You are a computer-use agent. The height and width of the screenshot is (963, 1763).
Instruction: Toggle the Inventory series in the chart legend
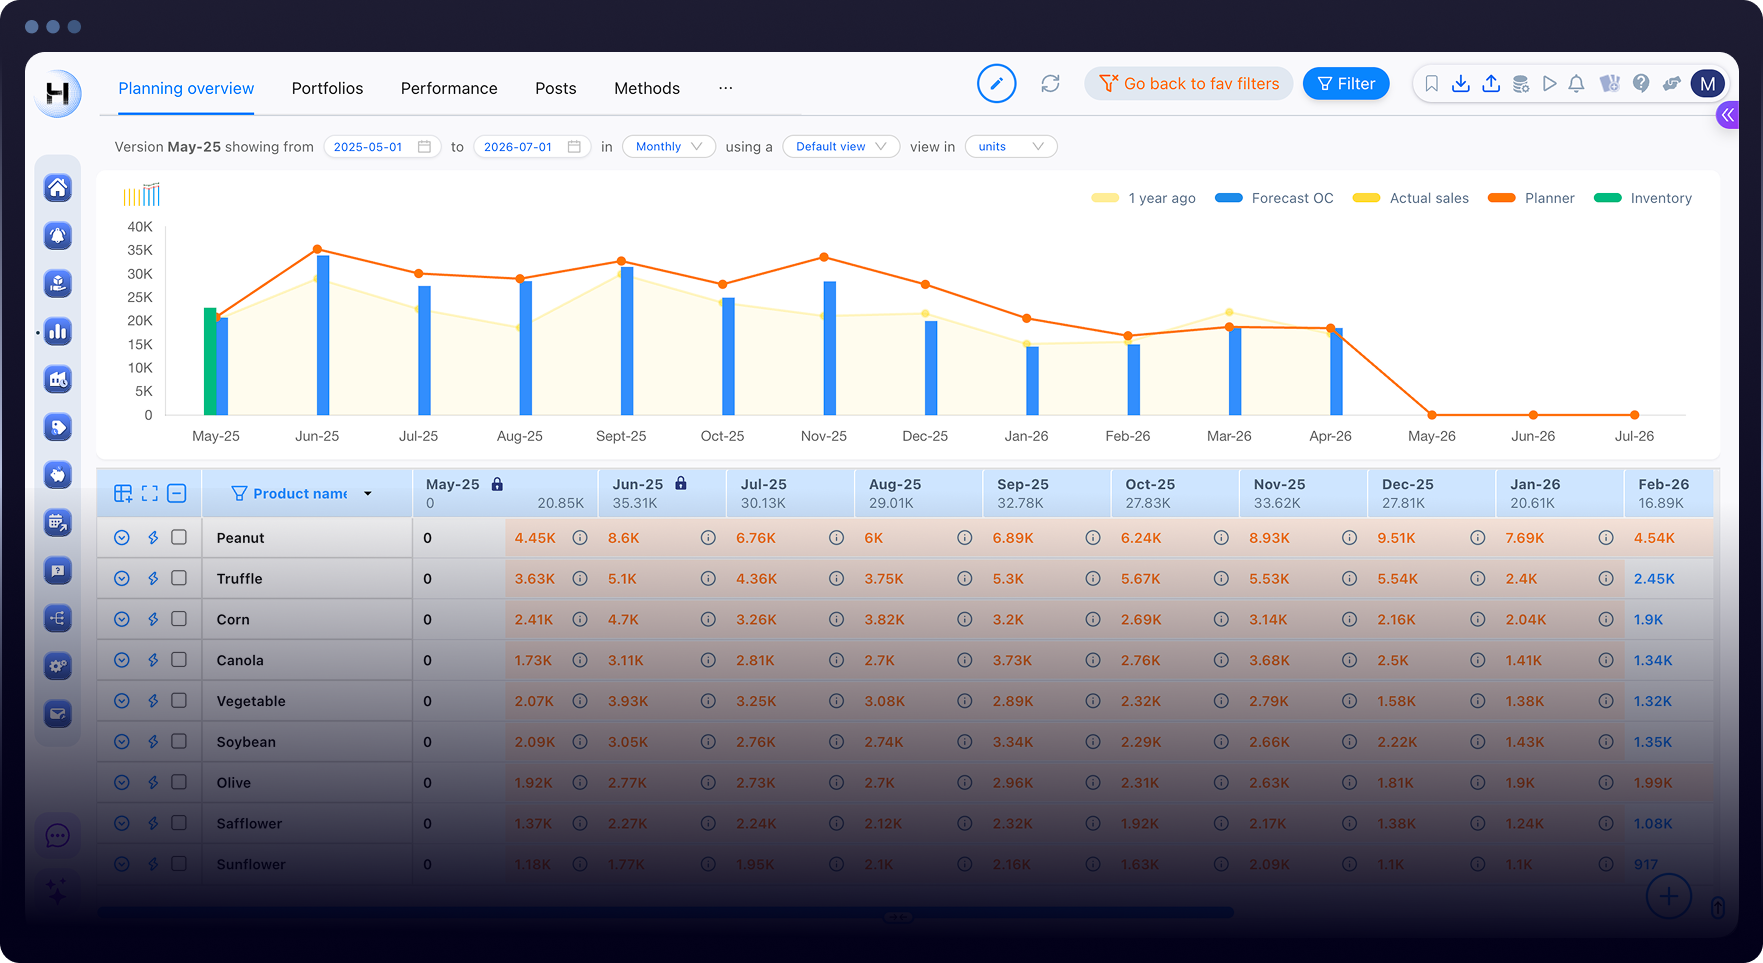pos(1643,198)
